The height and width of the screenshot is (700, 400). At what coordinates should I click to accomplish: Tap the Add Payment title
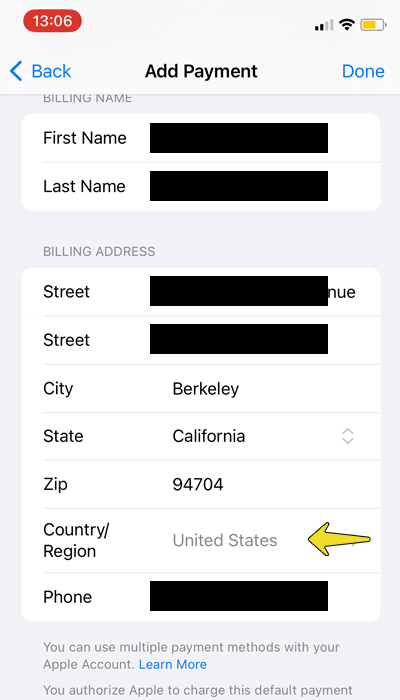coord(201,71)
